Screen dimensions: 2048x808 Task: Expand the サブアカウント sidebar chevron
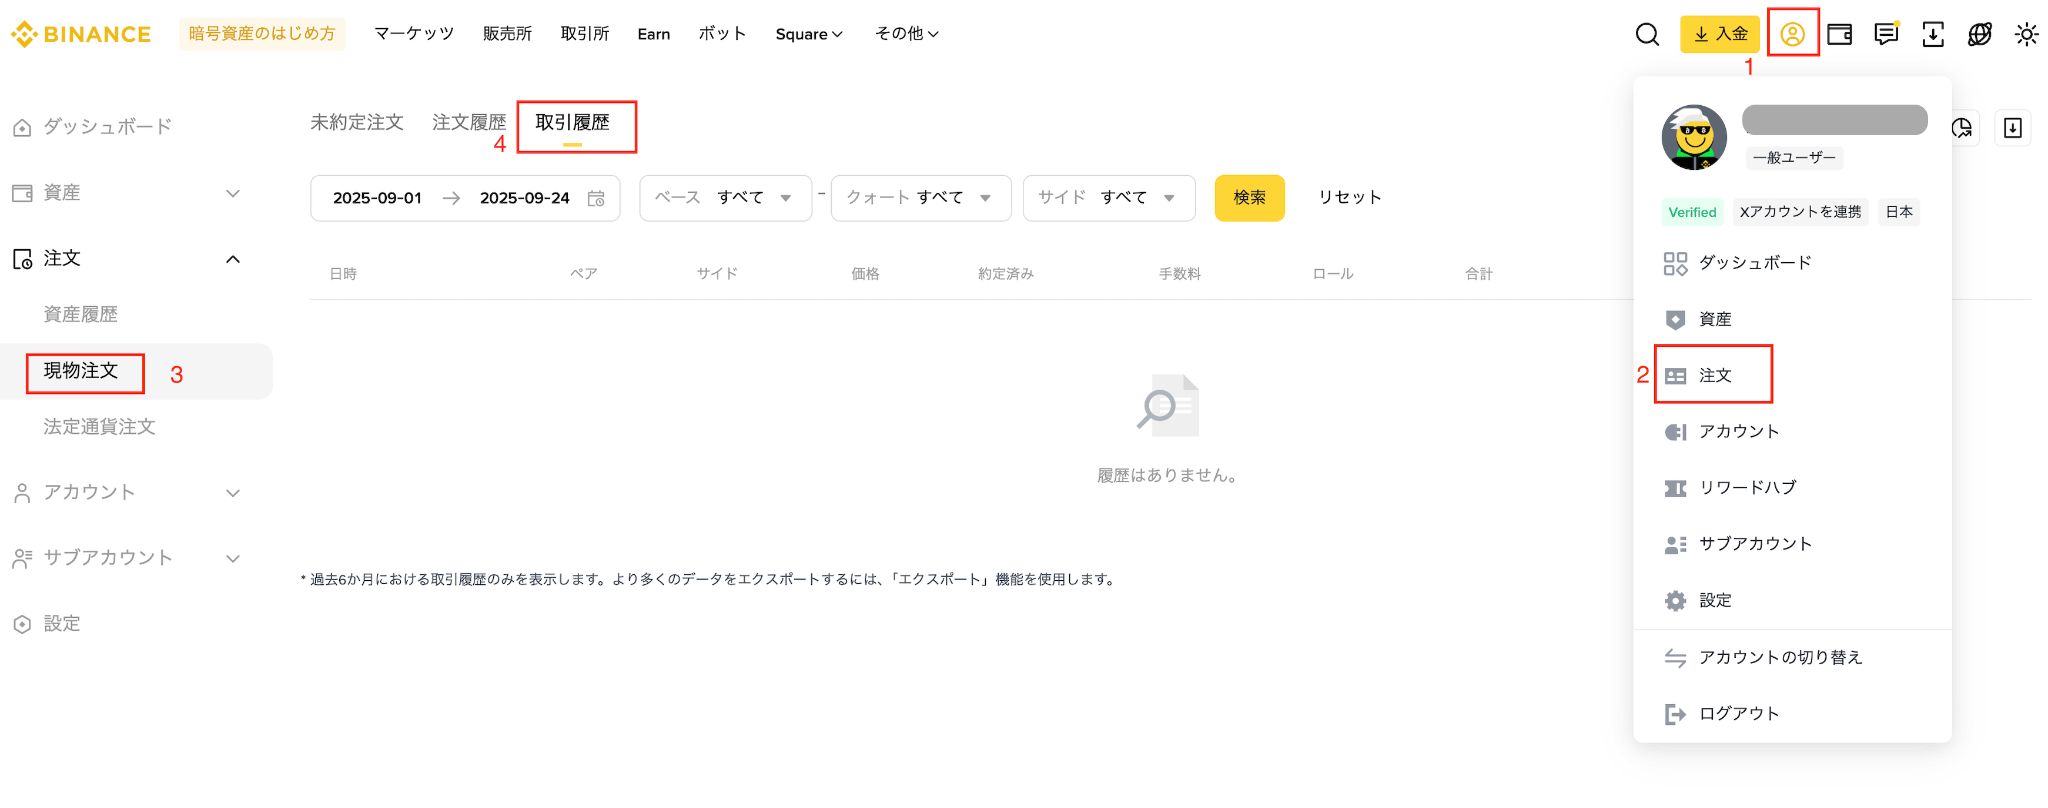tap(233, 558)
